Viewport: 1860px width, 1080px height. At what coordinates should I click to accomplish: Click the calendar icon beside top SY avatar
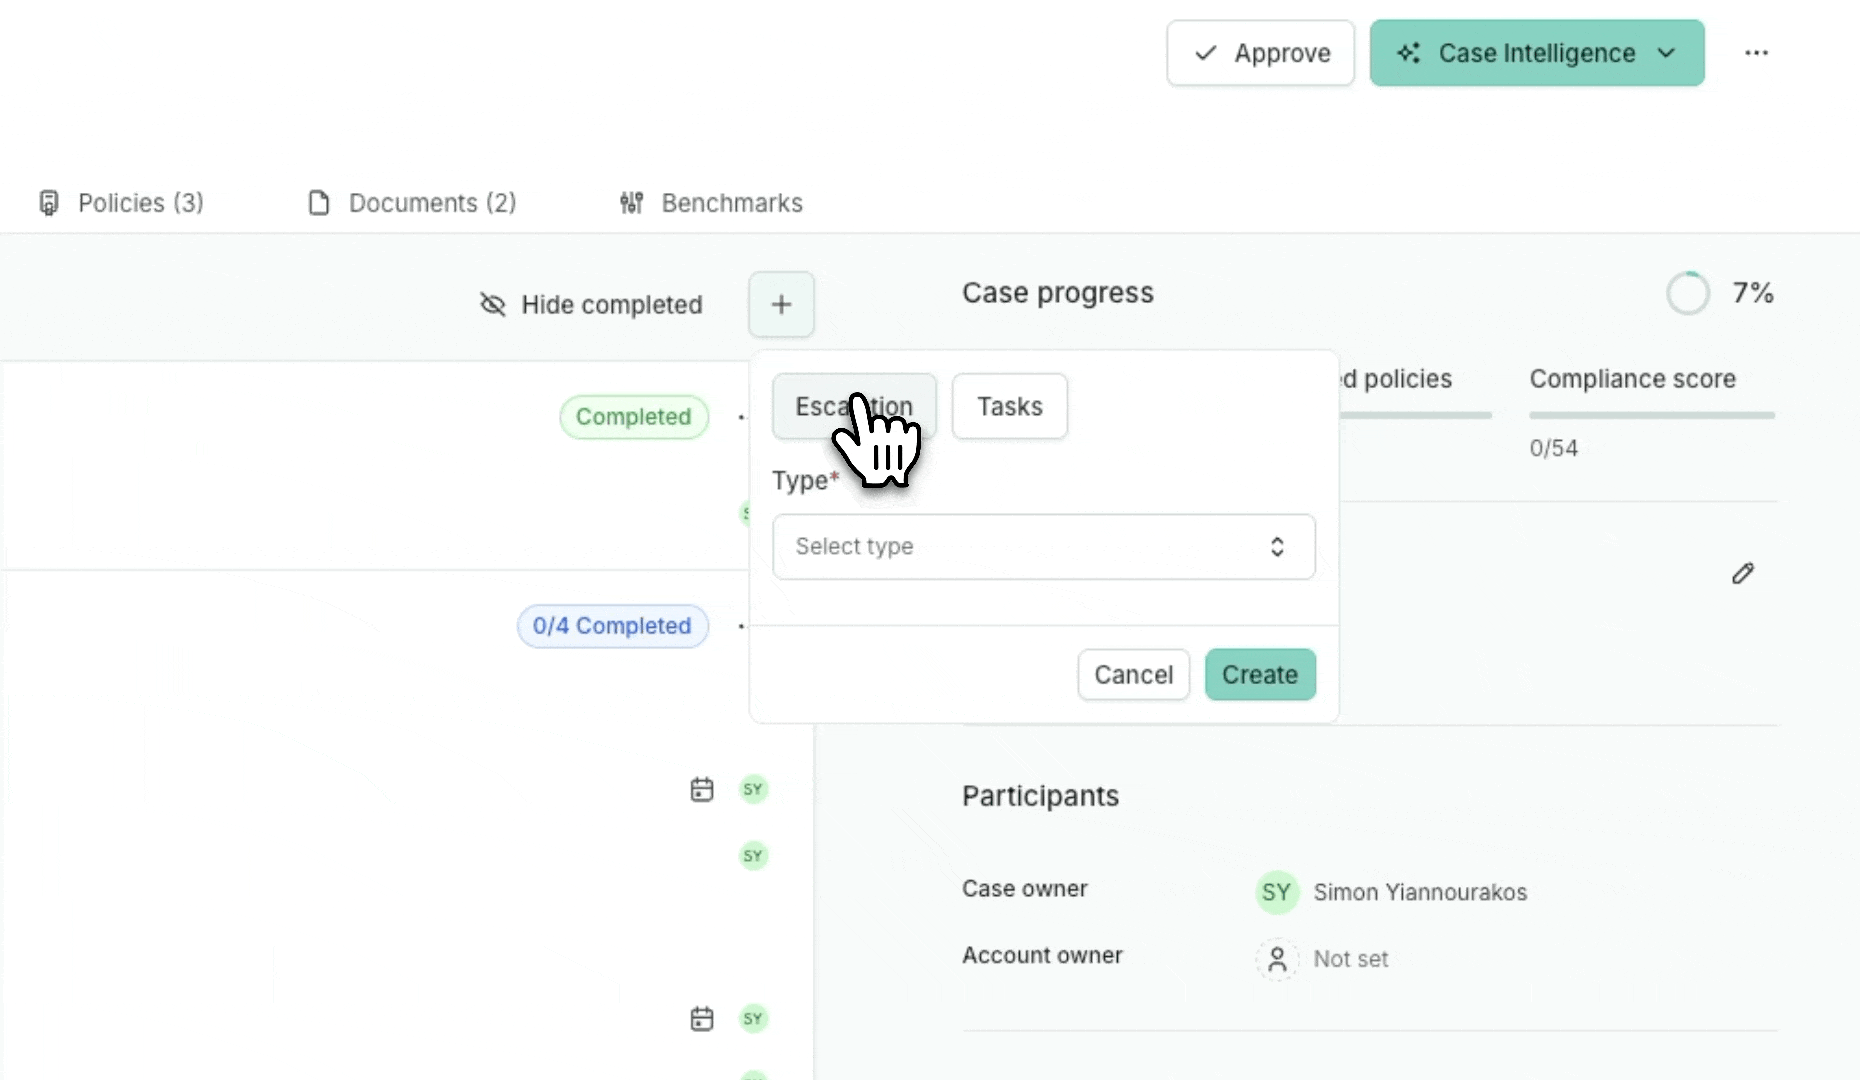point(702,789)
